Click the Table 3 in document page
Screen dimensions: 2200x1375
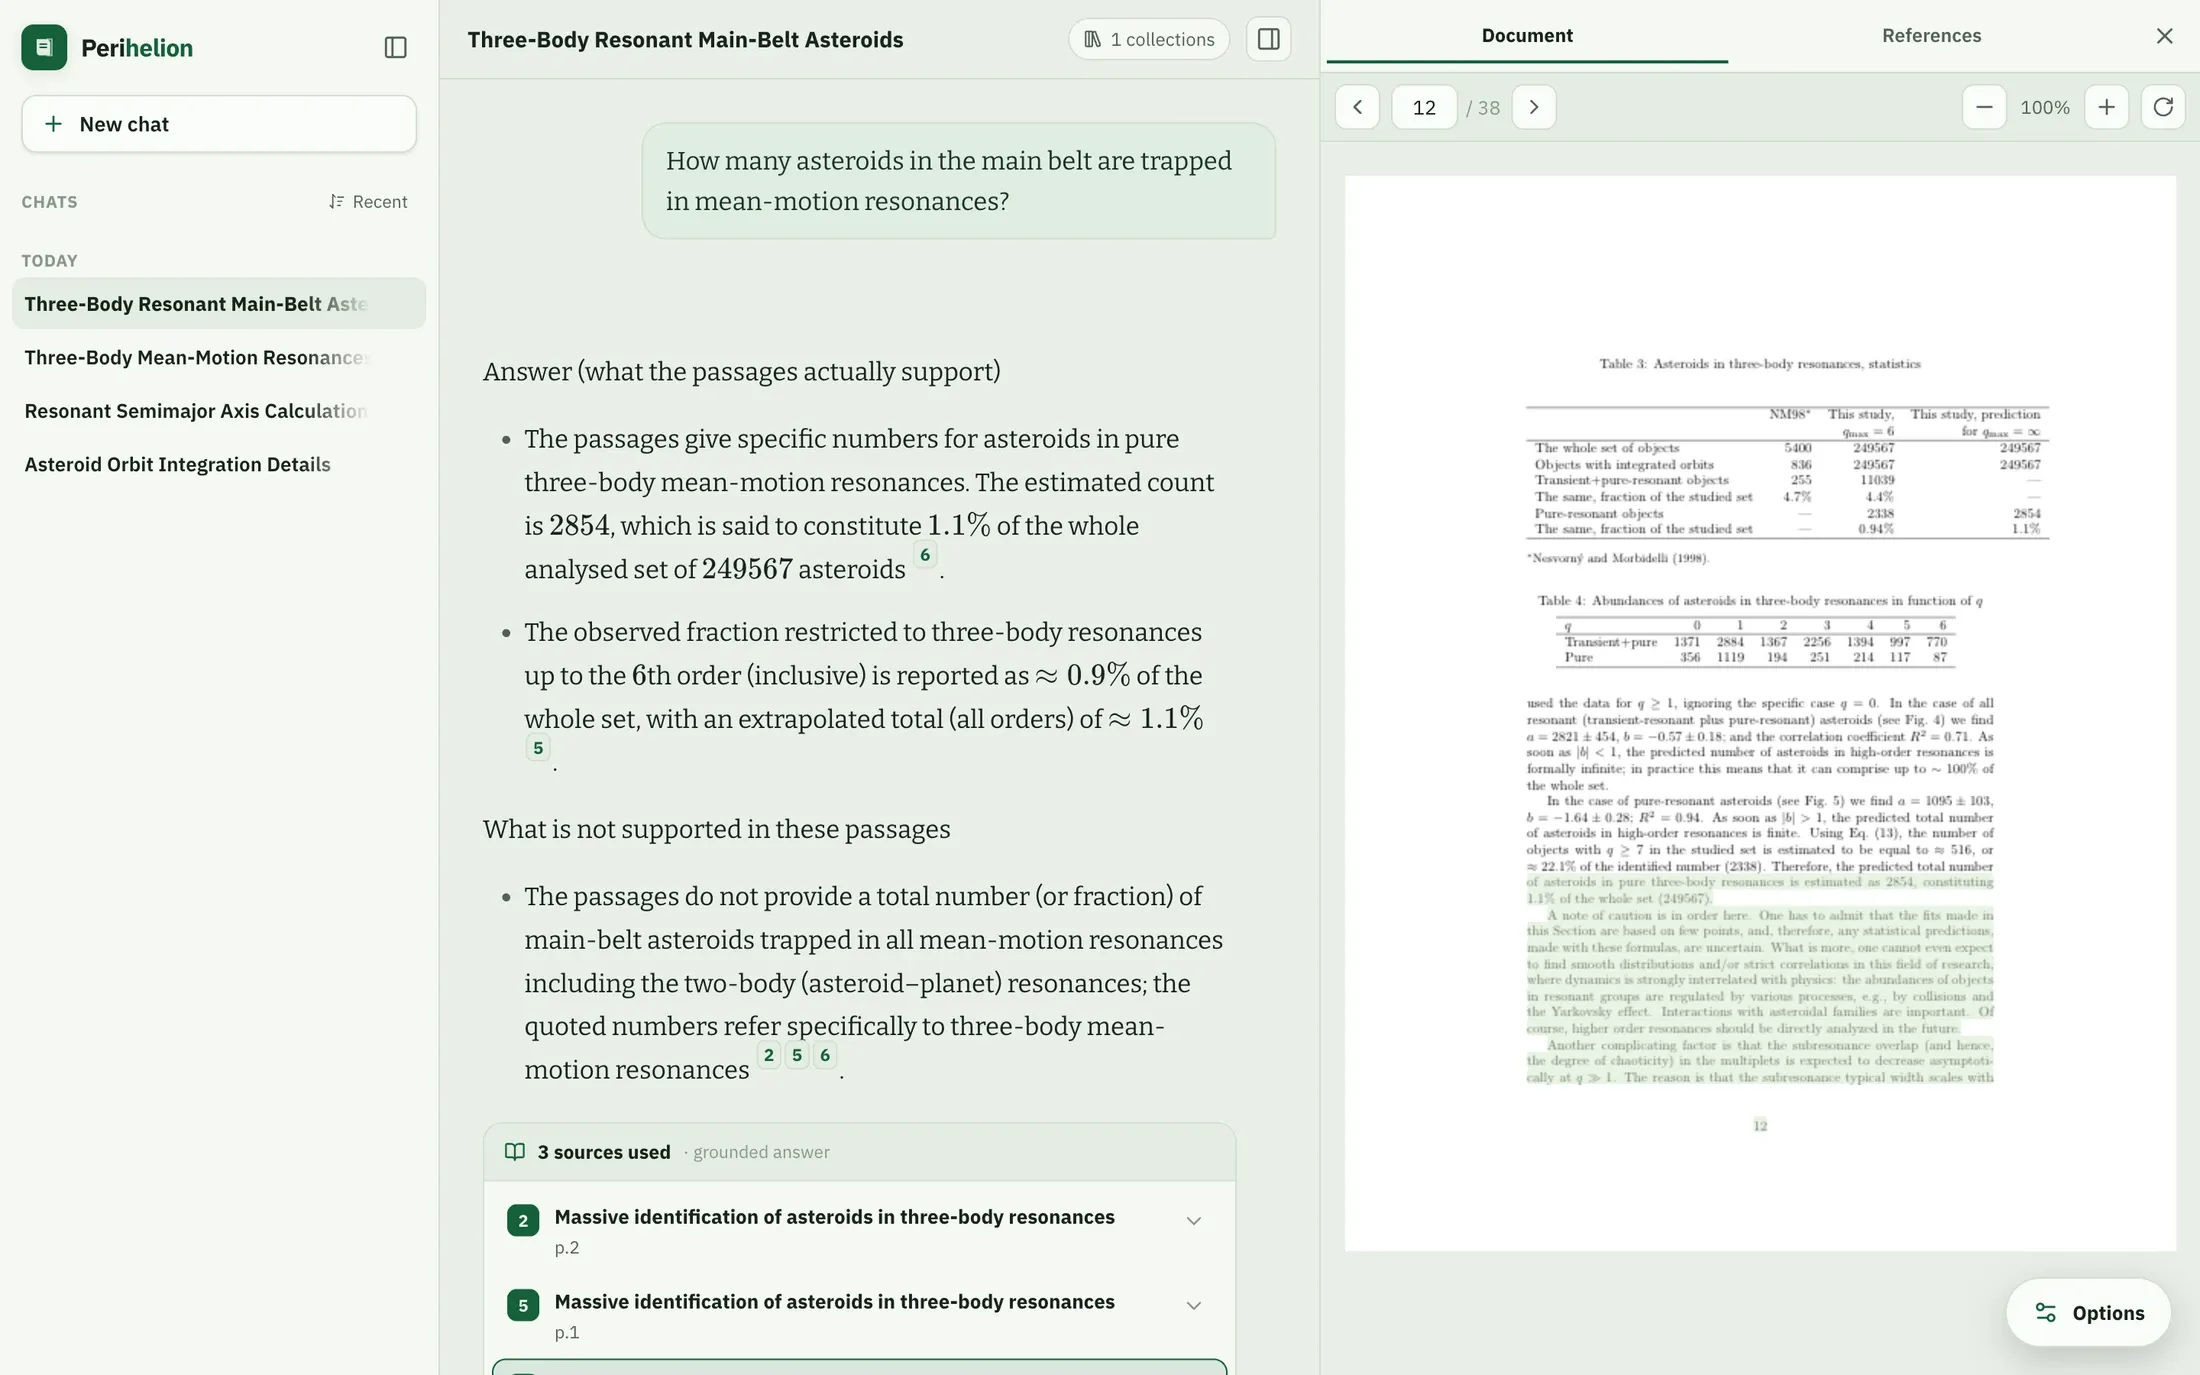[1787, 471]
